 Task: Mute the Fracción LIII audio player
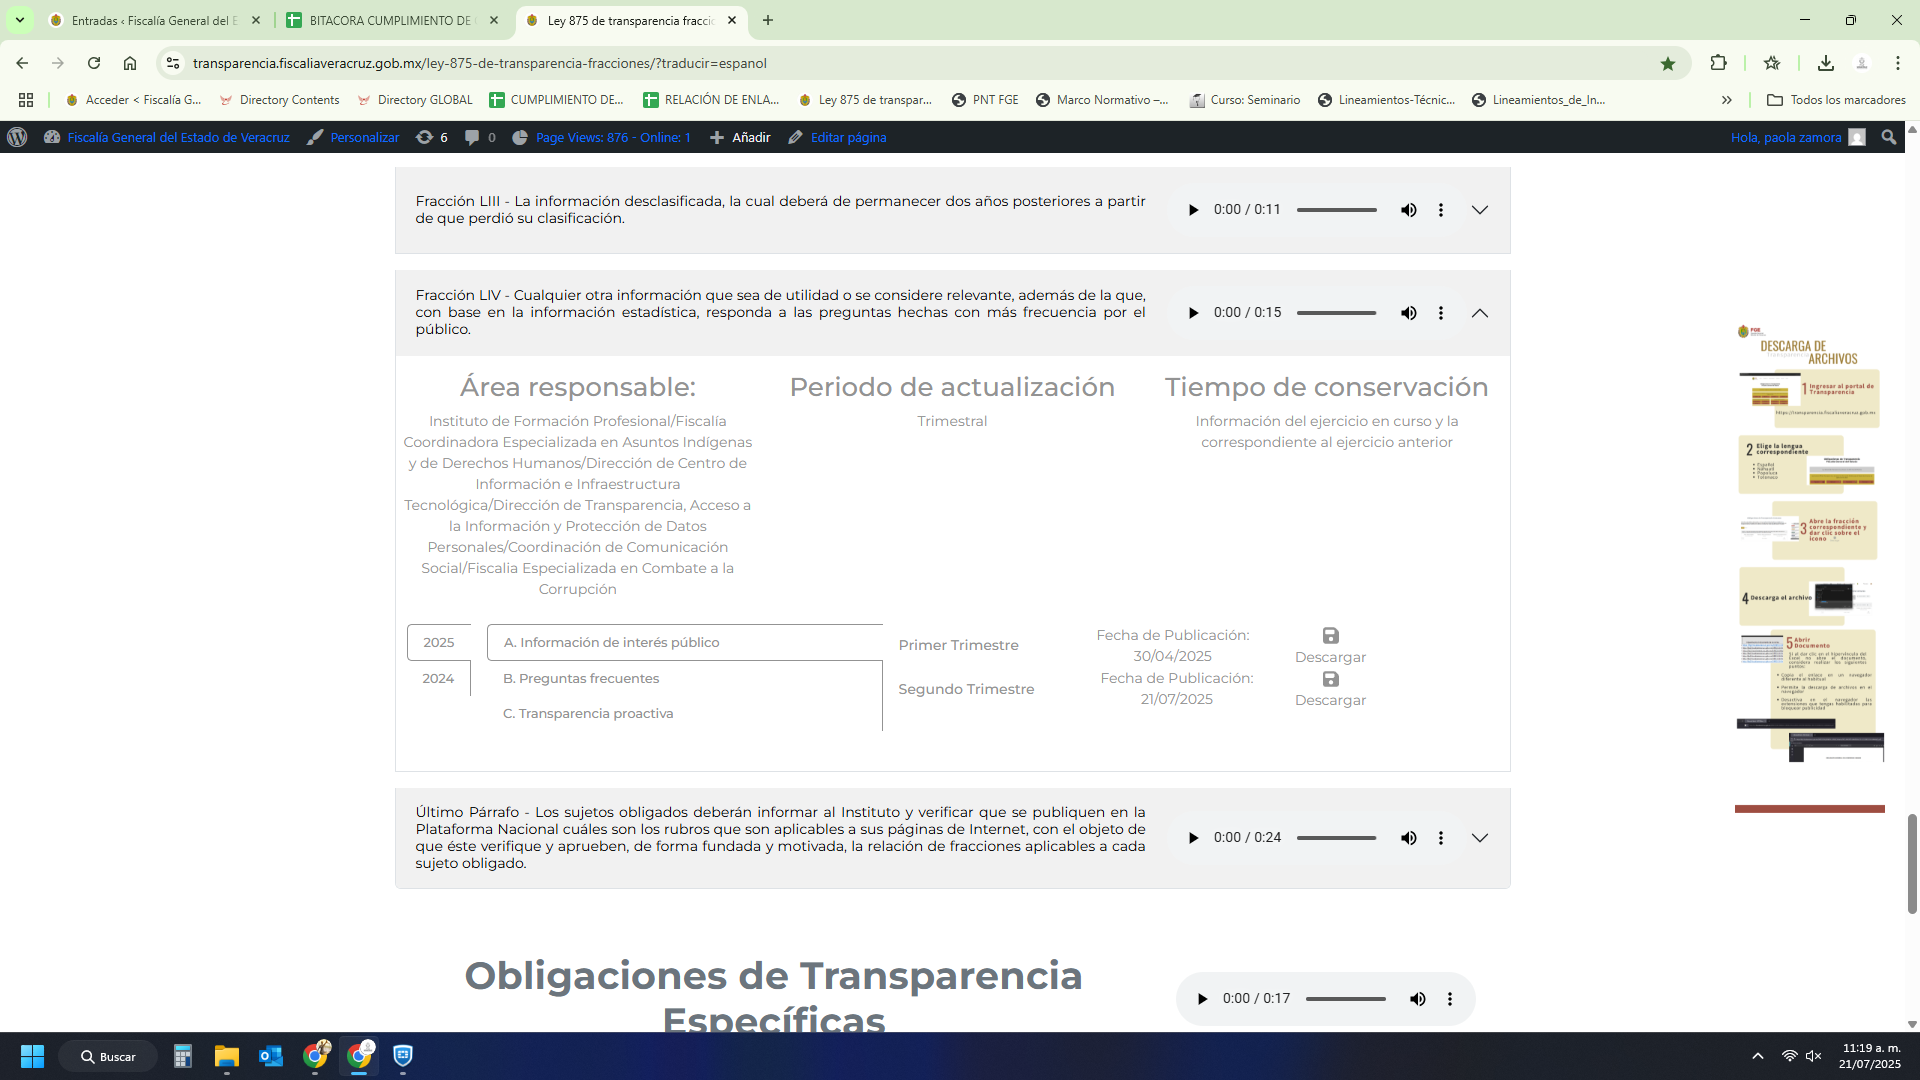[x=1408, y=210]
